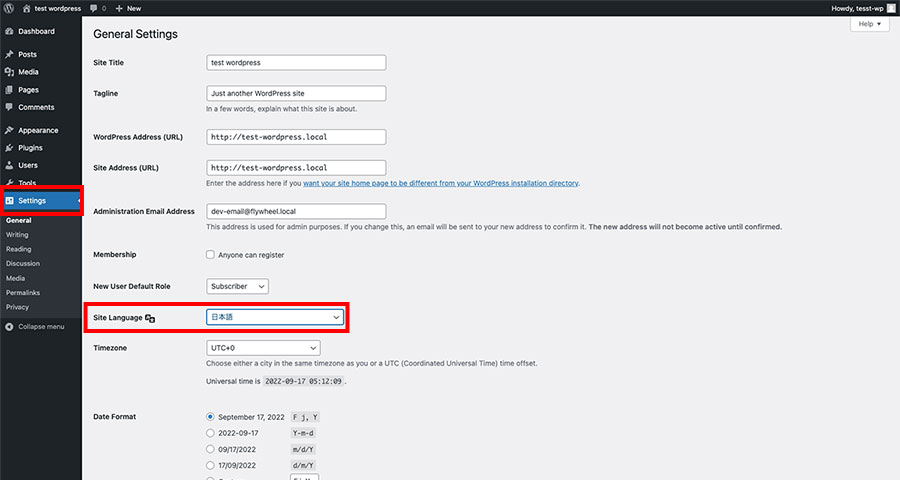This screenshot has height=480, width=900.
Task: Choose the 09/17/2022 date format radio
Action: coord(210,449)
